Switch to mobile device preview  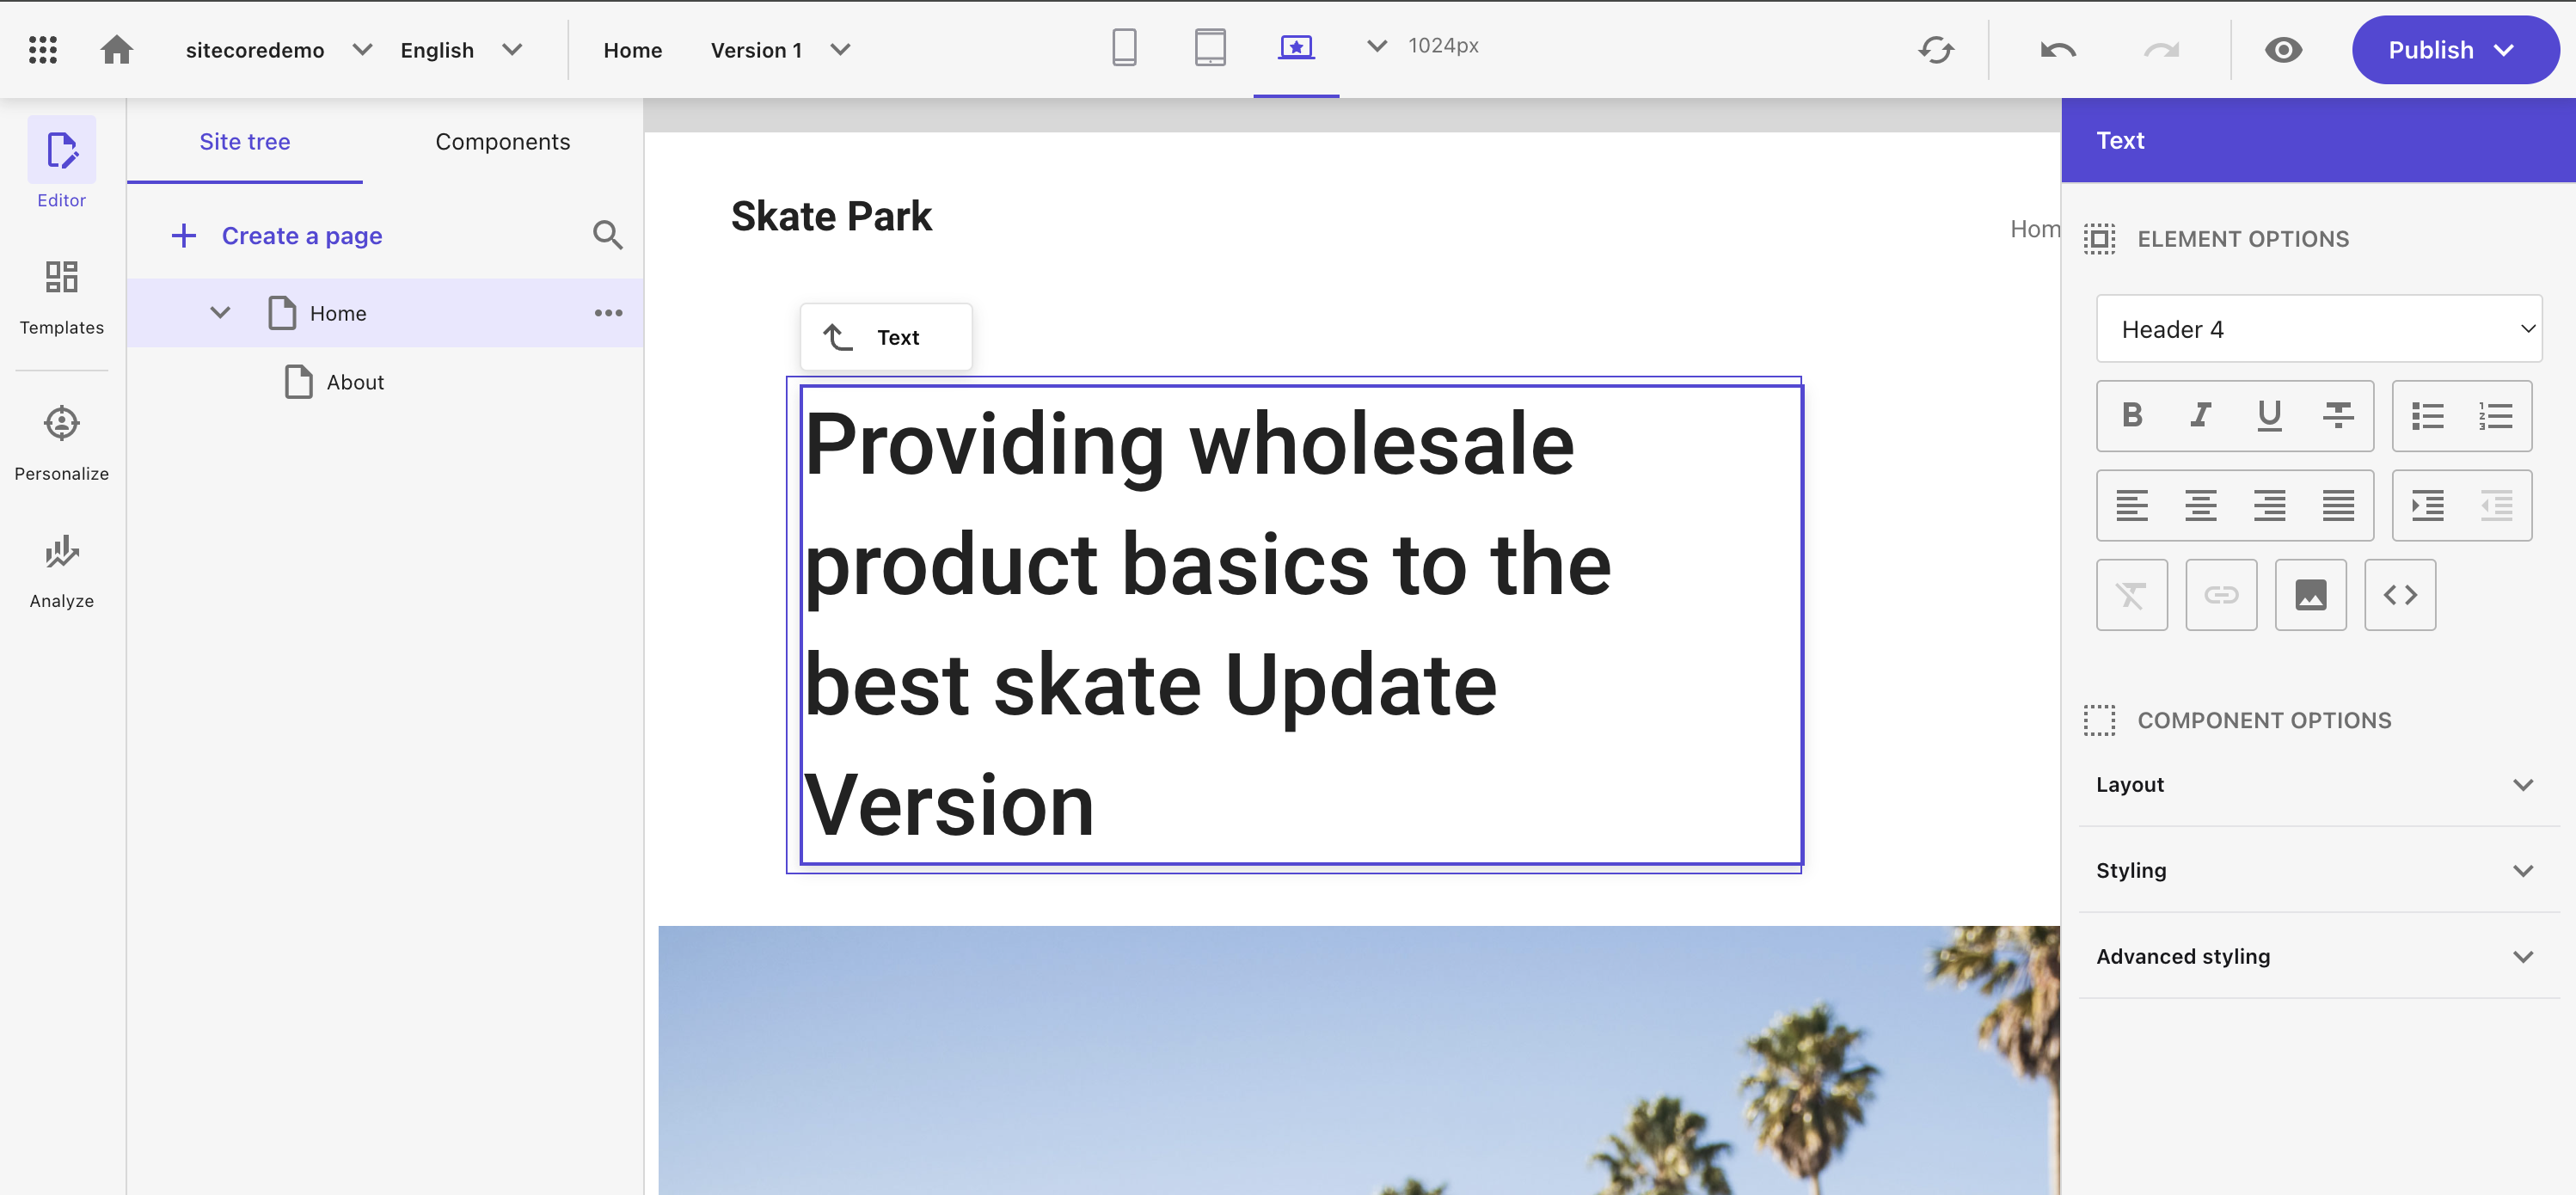click(x=1124, y=47)
